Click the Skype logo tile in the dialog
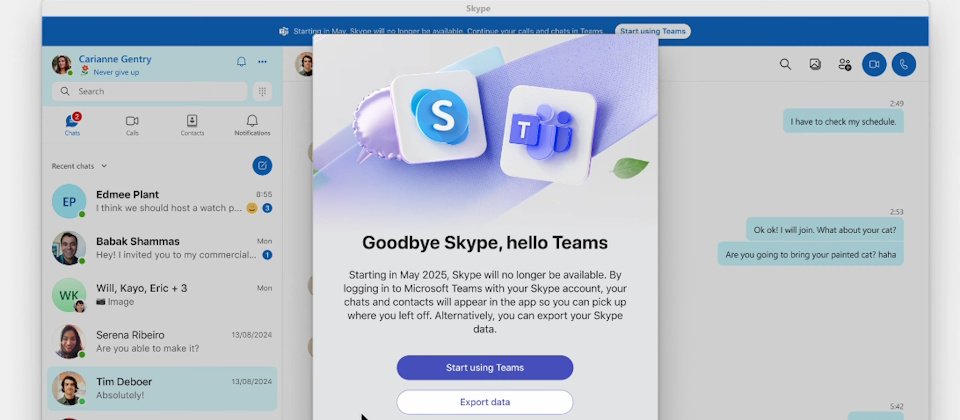The width and height of the screenshot is (960, 420). click(438, 116)
